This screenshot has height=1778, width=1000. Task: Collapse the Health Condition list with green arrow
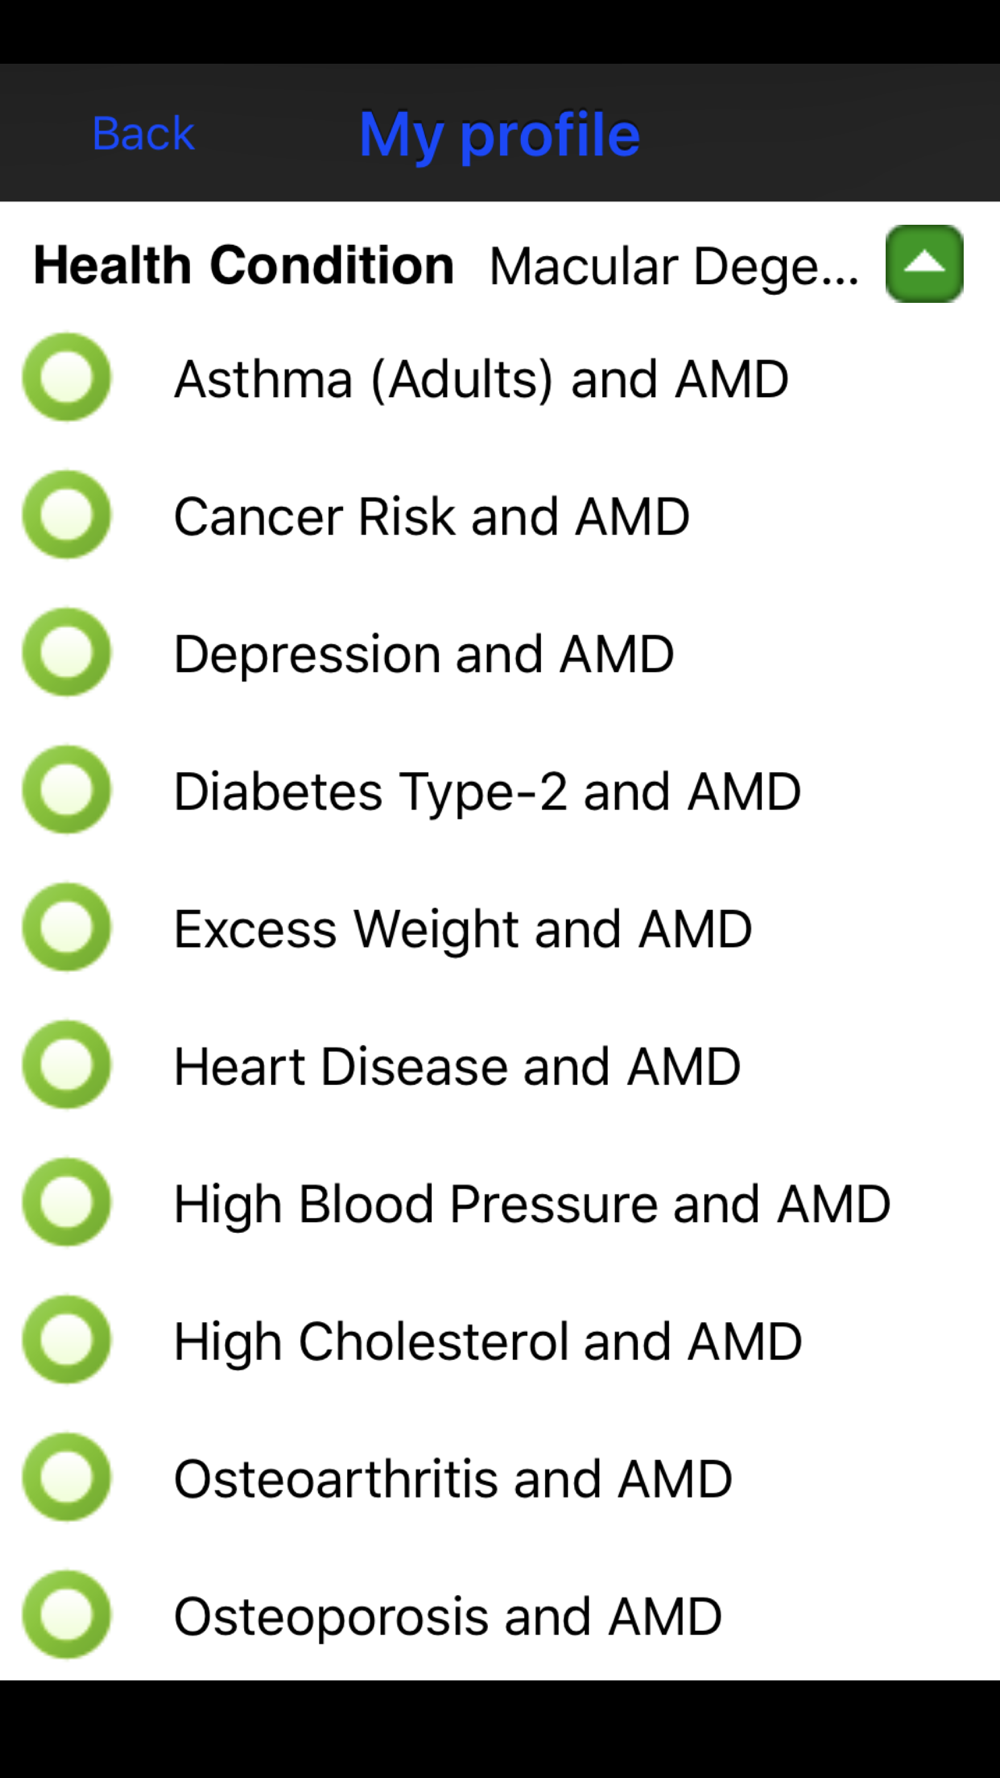(x=924, y=264)
